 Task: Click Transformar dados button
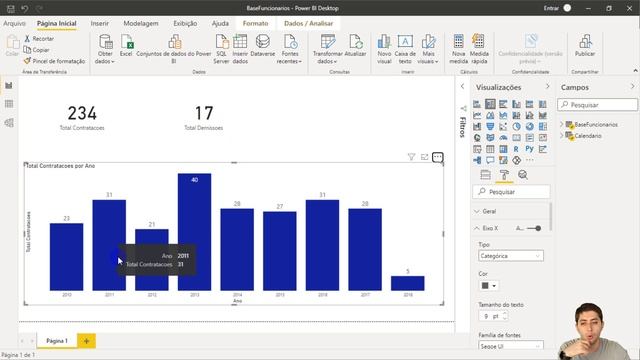coord(328,49)
